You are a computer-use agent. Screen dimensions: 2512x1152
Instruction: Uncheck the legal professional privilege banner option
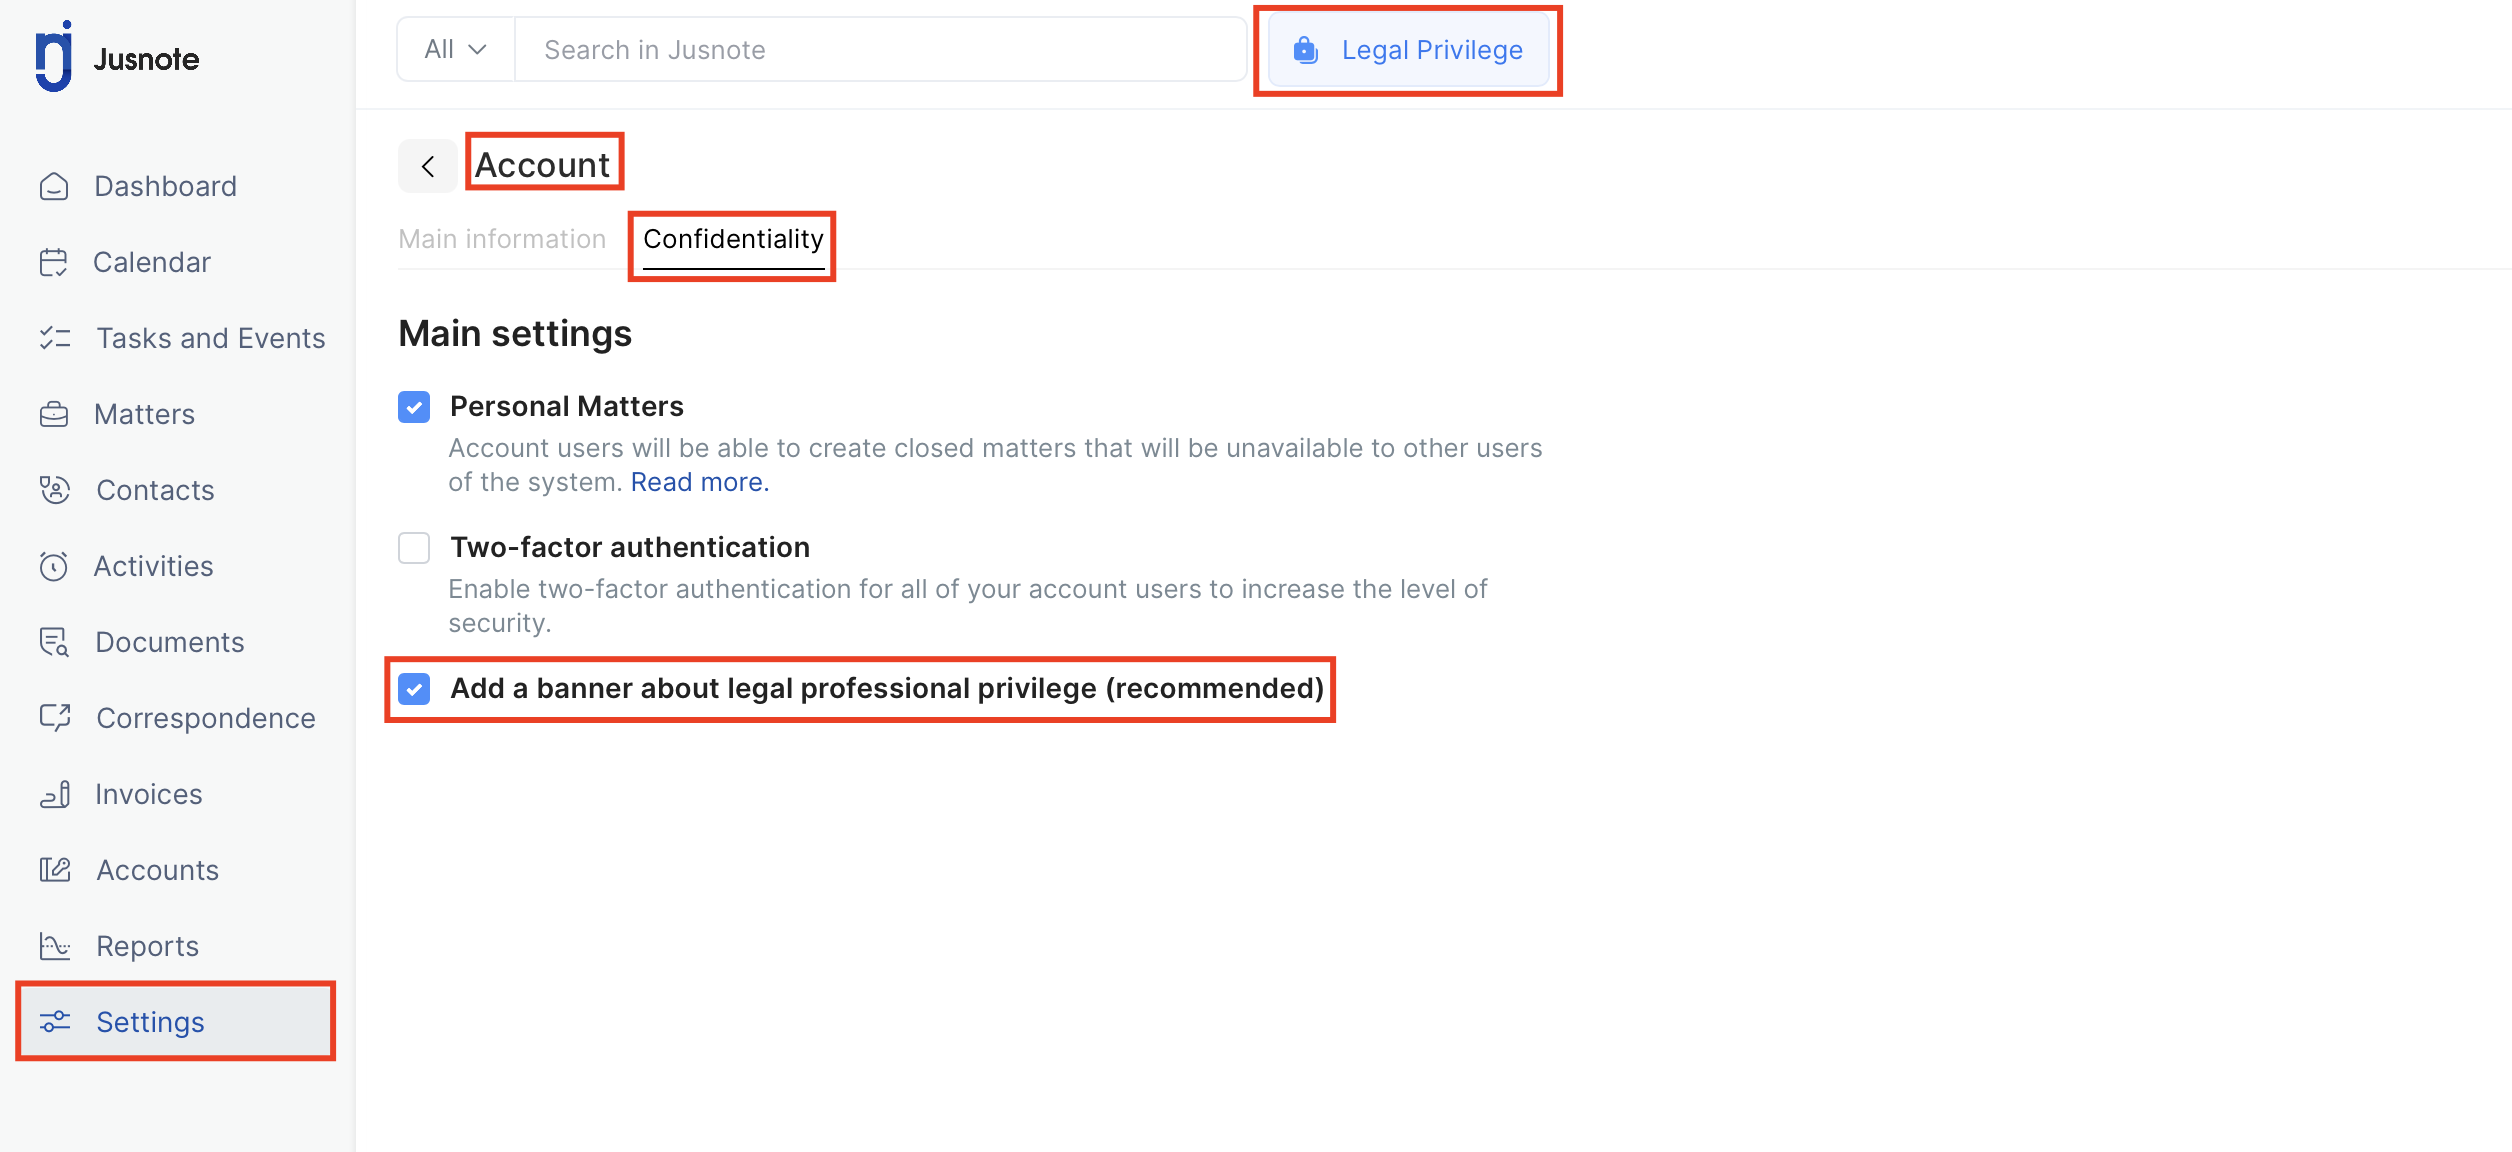pos(414,689)
